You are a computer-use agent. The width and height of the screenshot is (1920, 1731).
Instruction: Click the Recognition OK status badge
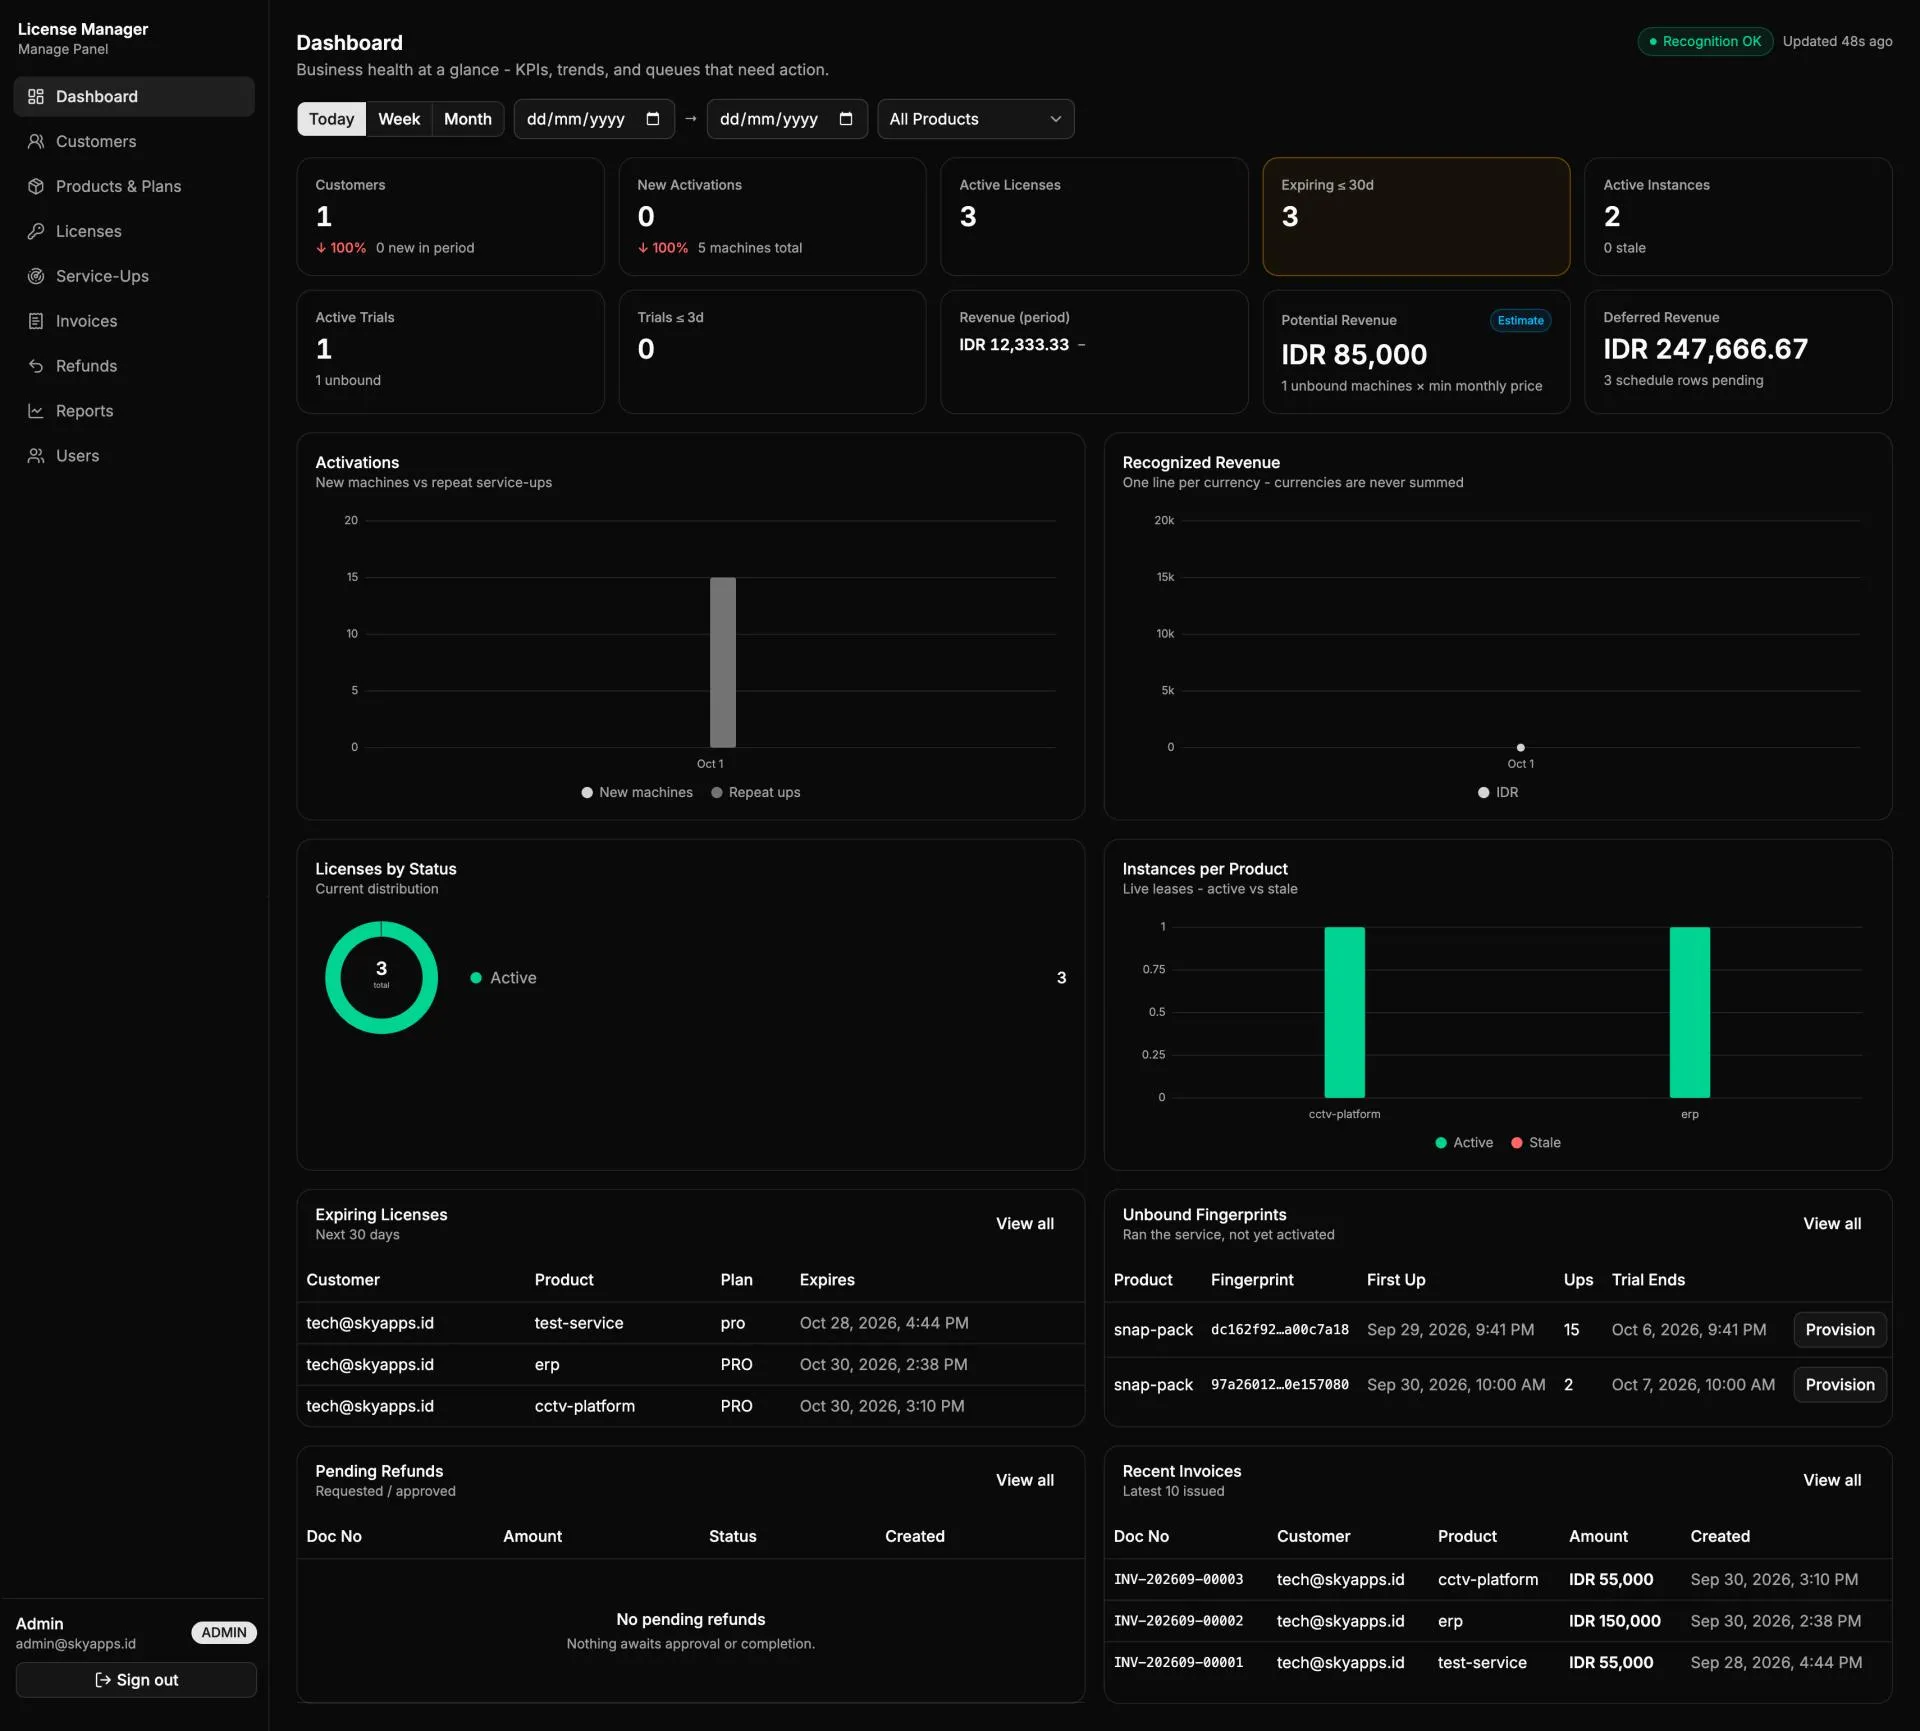(1705, 41)
